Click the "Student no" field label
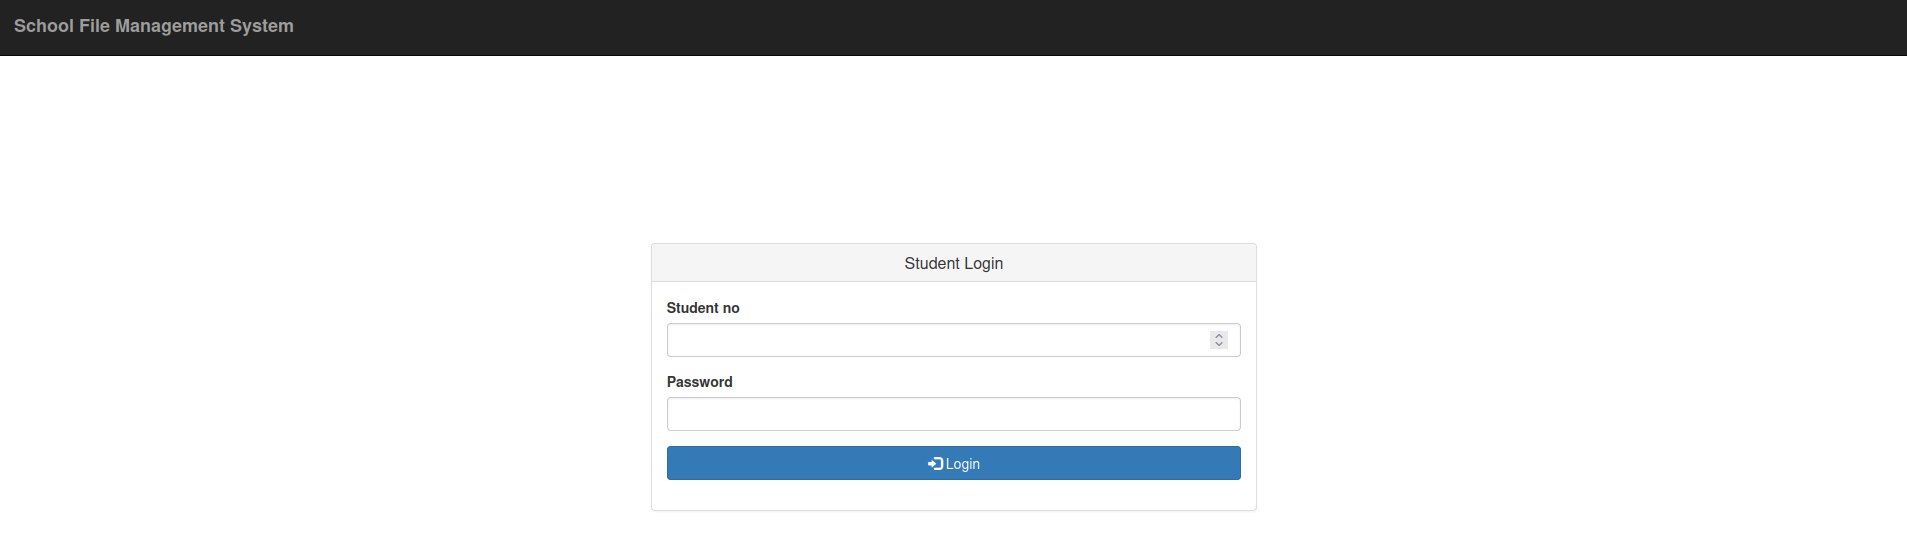 [702, 308]
